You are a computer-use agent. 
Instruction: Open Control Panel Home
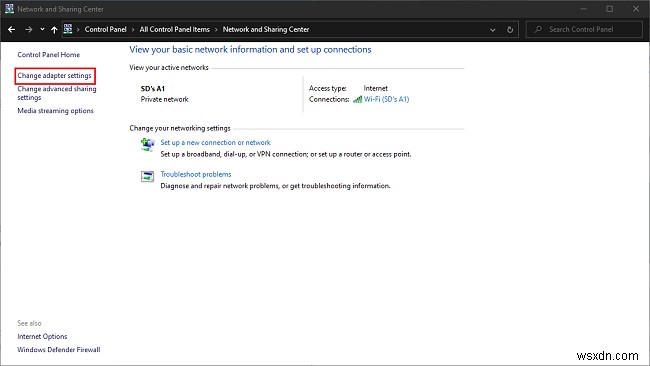(49, 55)
